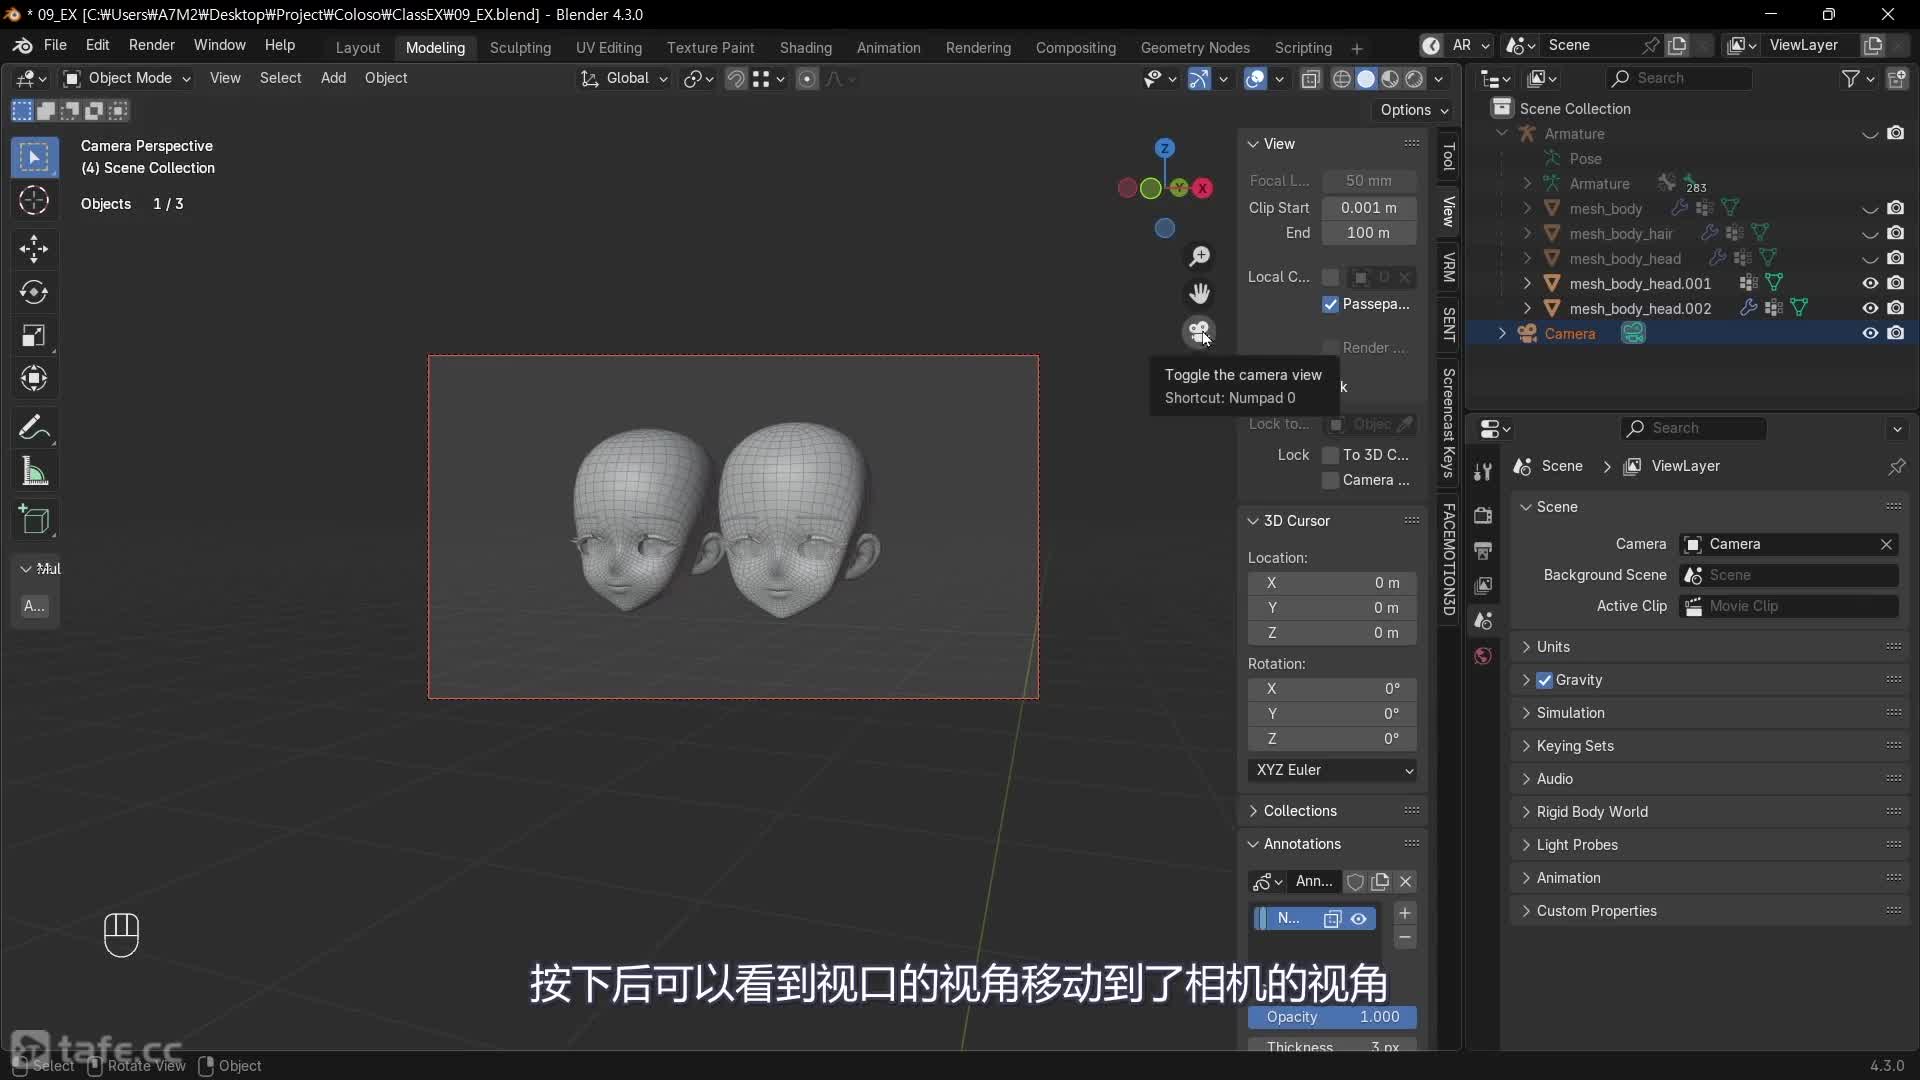Image resolution: width=1920 pixels, height=1080 pixels.
Task: Expand the Camera item in outliner
Action: [1502, 334]
